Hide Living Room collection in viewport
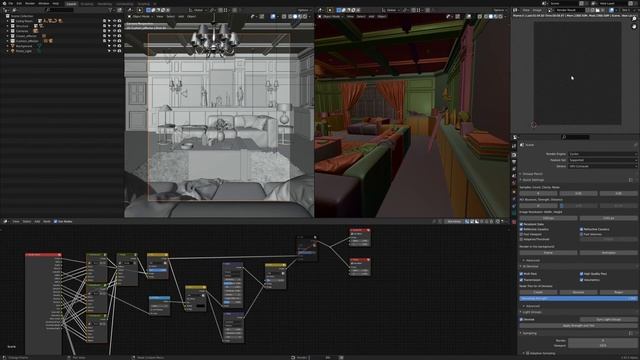The image size is (640, 360). [114, 21]
